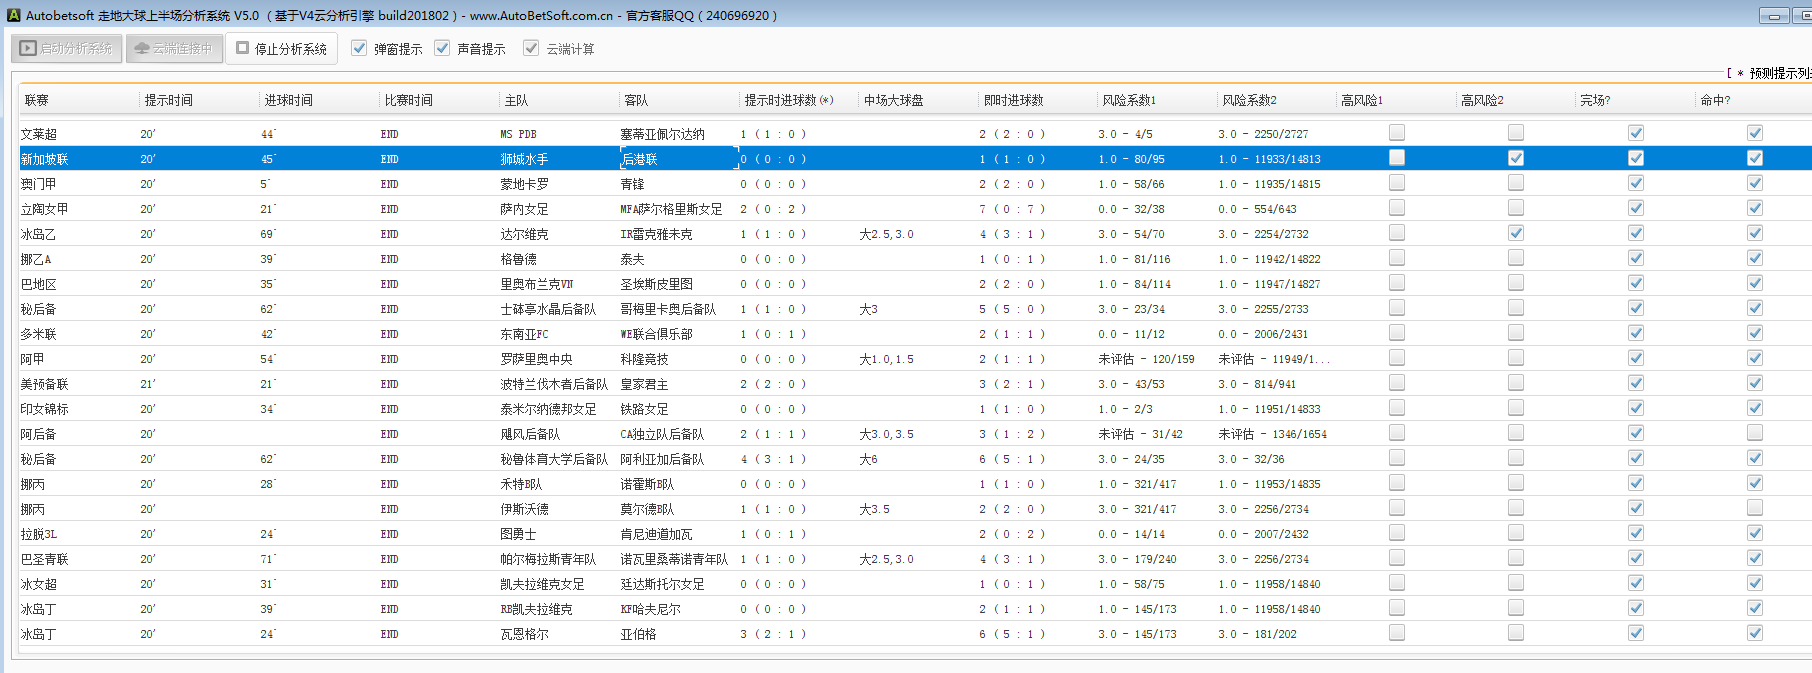
Task: Select the 罗萨里奥中央 match row
Action: point(536,359)
